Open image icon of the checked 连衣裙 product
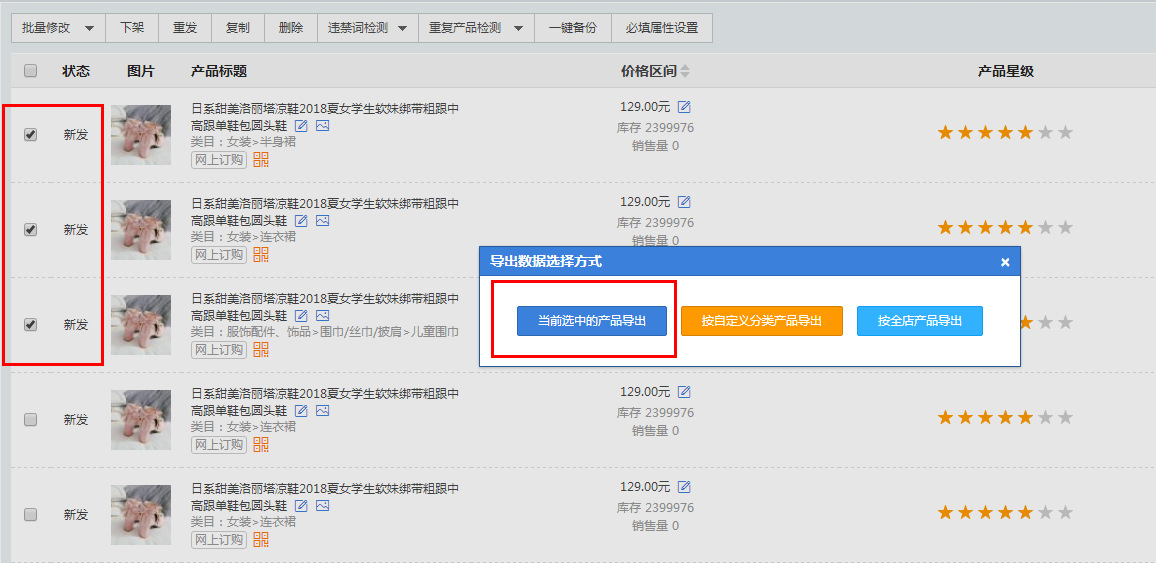The image size is (1156, 563). pyautogui.click(x=322, y=220)
